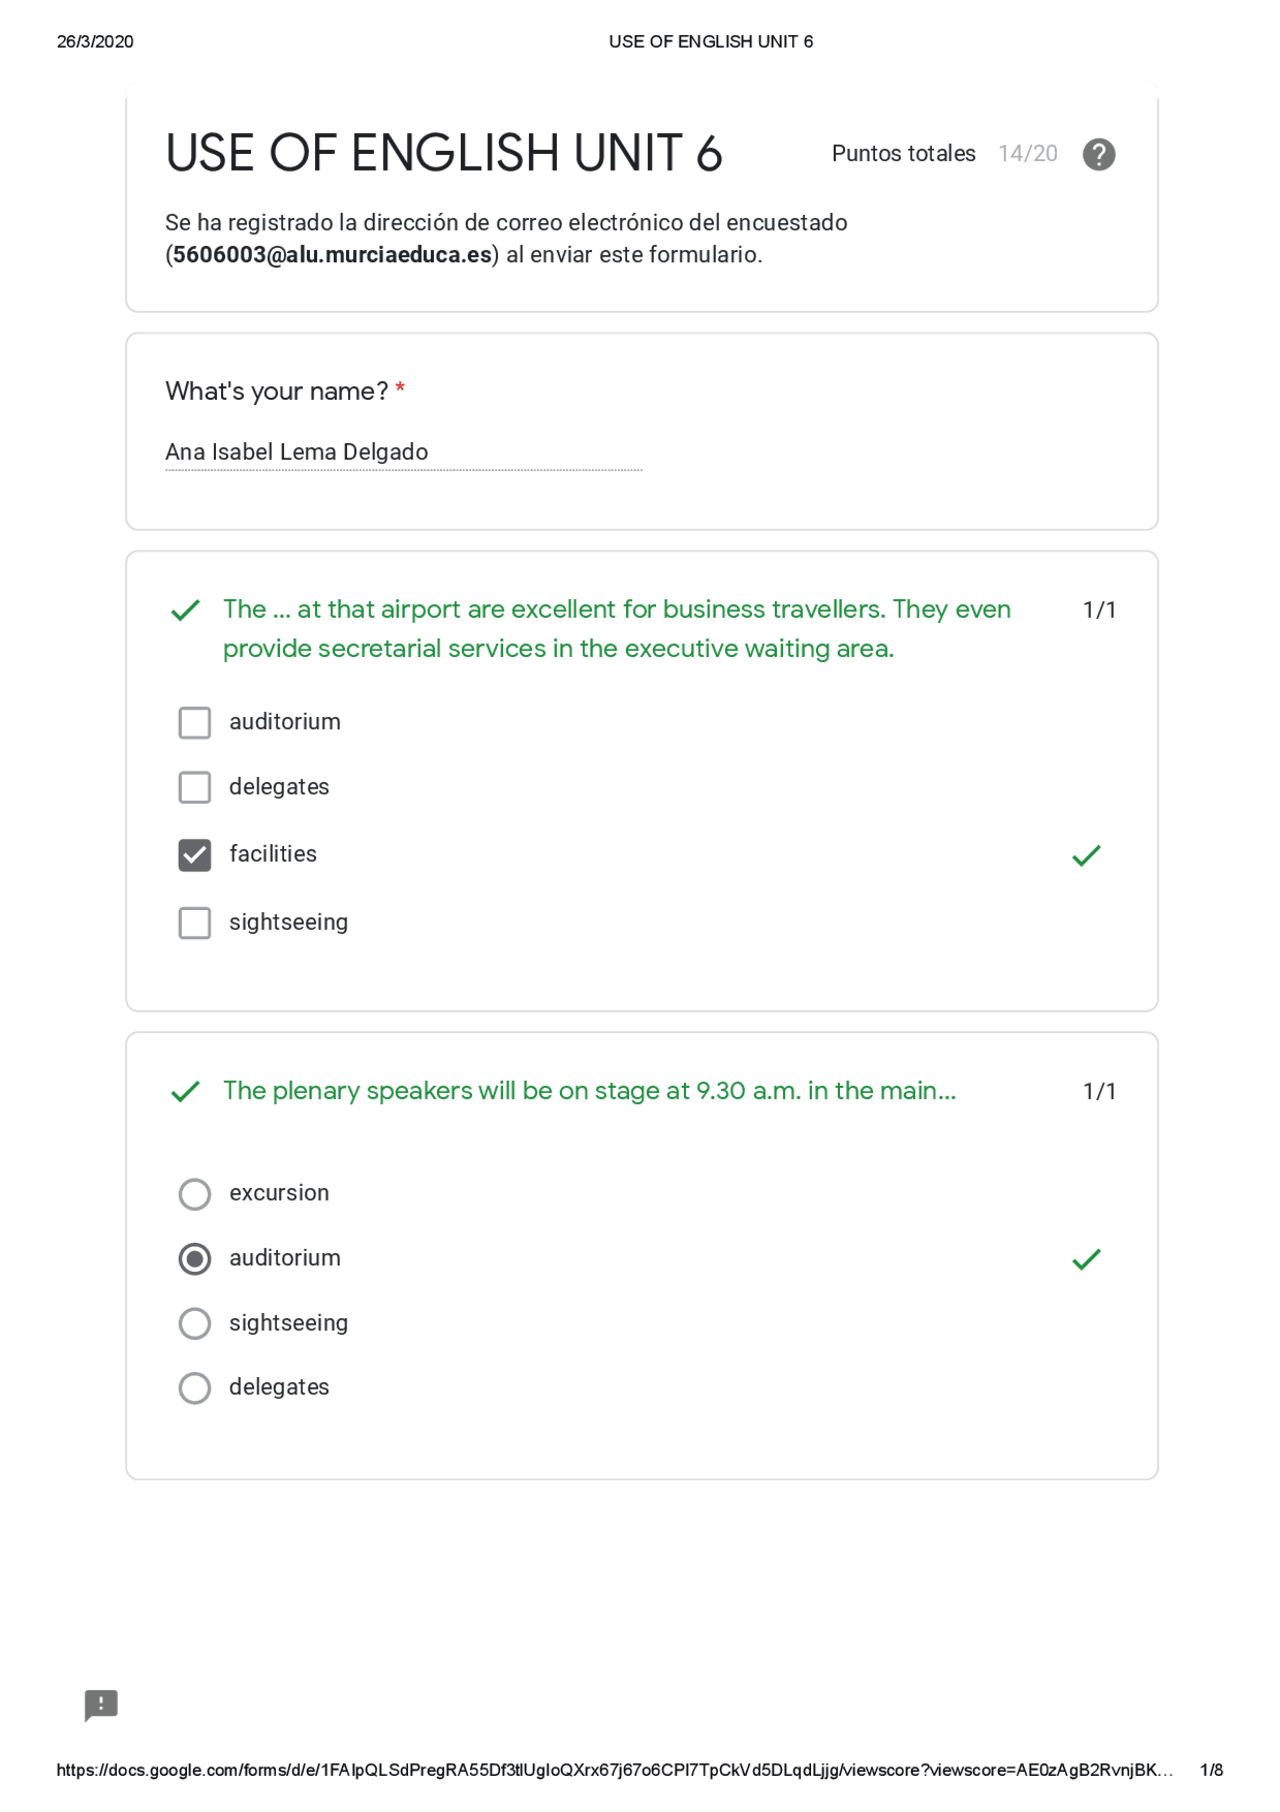1280x1812 pixels.
Task: Tick the delegates checkbox
Action: (x=195, y=787)
